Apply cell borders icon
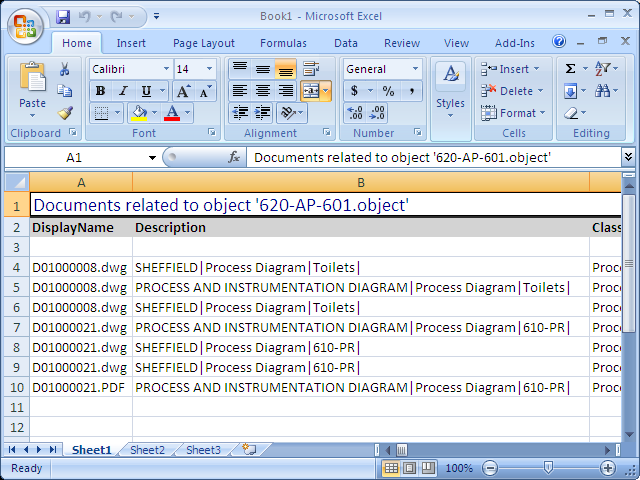The height and width of the screenshot is (480, 640). pyautogui.click(x=101, y=113)
